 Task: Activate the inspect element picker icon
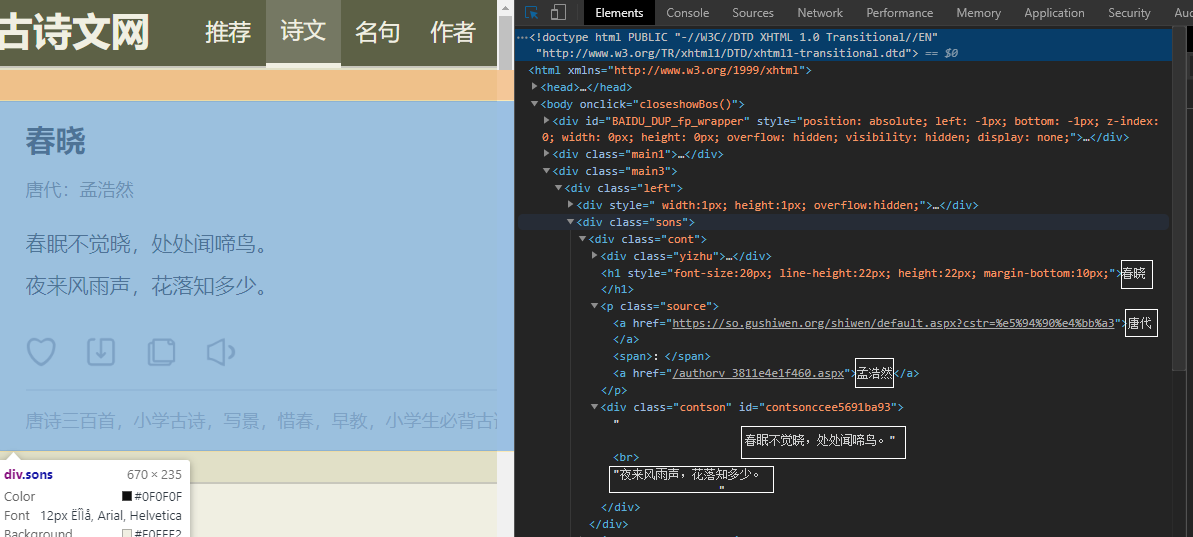(x=532, y=12)
